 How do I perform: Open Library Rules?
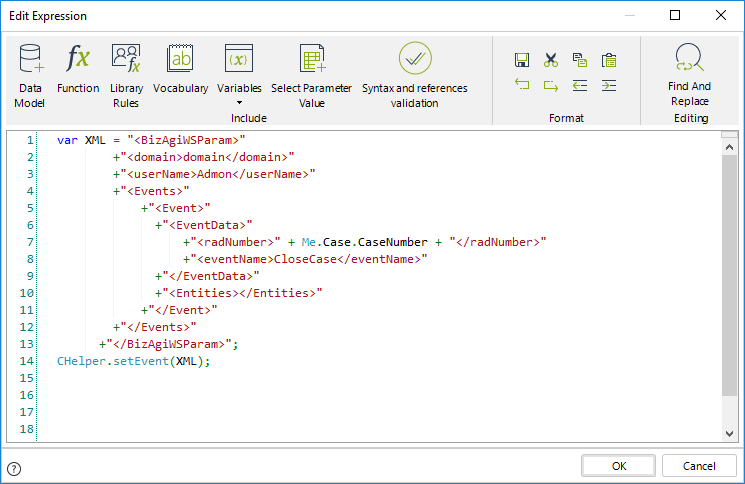pyautogui.click(x=126, y=76)
